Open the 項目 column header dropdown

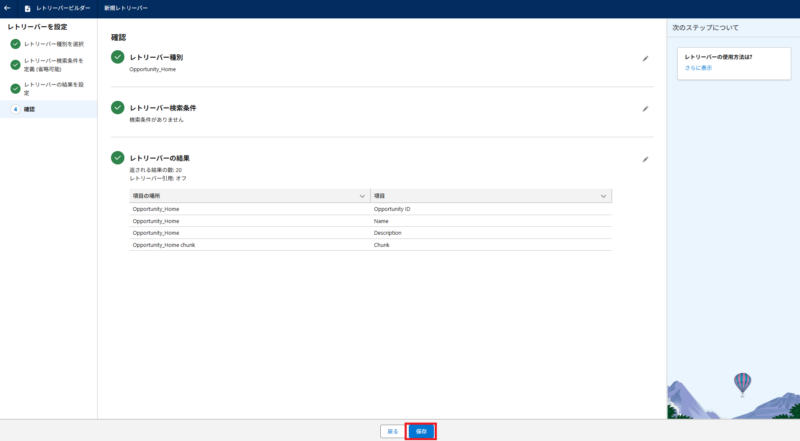pyautogui.click(x=603, y=196)
